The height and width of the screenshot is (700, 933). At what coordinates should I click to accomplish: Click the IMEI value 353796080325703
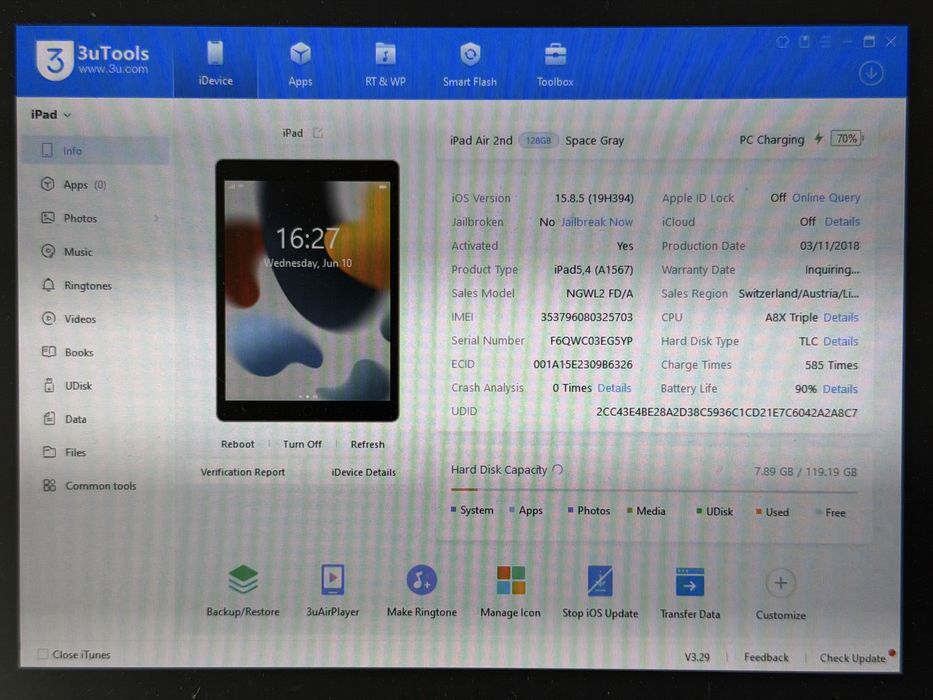click(x=586, y=317)
